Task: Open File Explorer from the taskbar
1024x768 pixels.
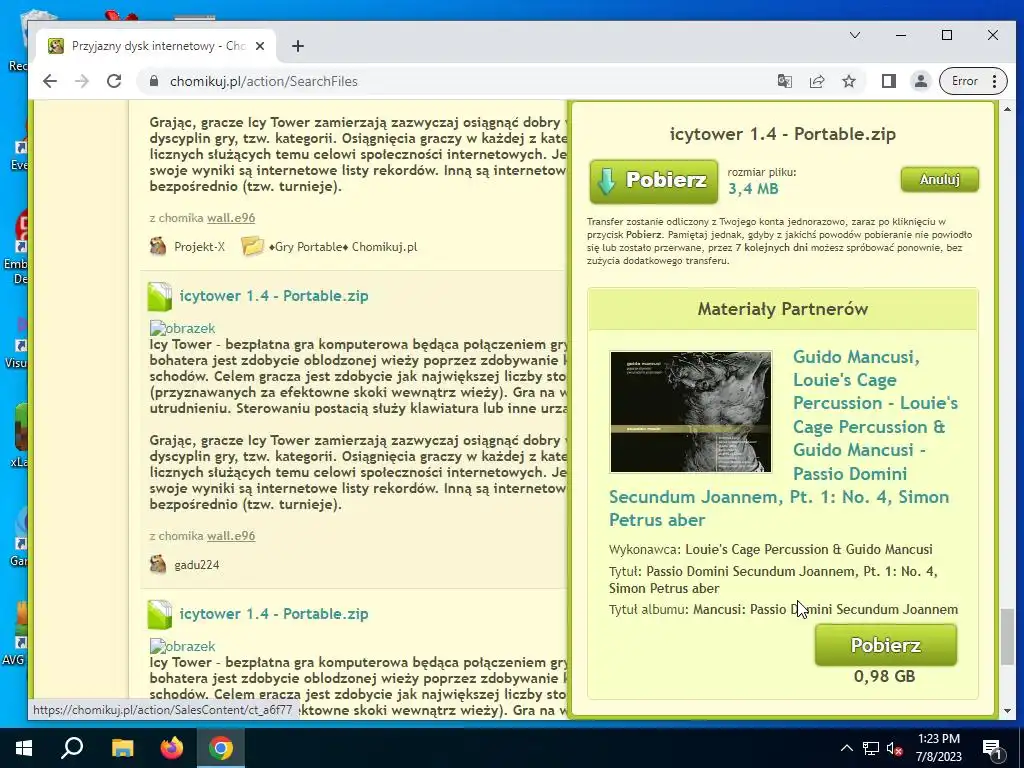Action: tap(122, 748)
